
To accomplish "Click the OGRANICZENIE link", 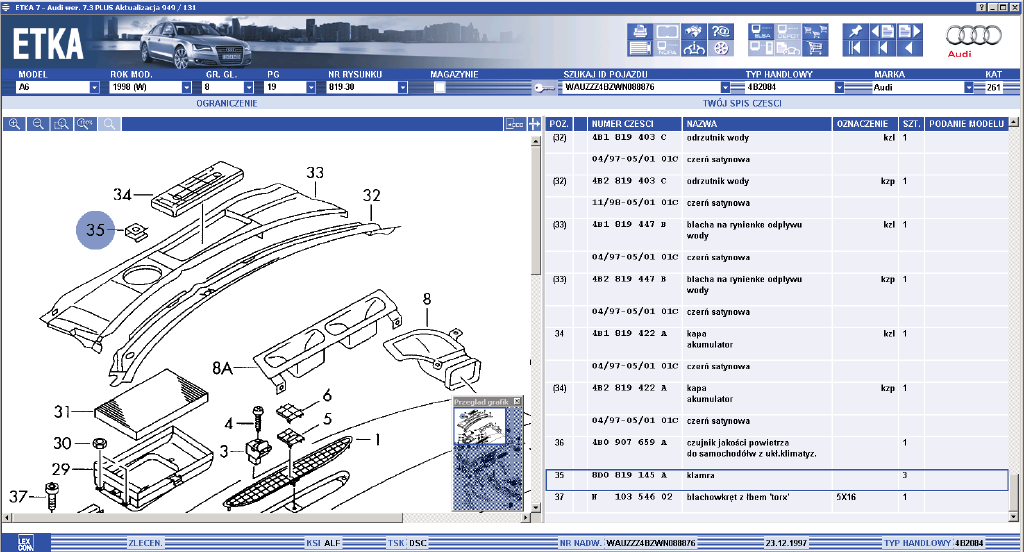I will tap(227, 103).
